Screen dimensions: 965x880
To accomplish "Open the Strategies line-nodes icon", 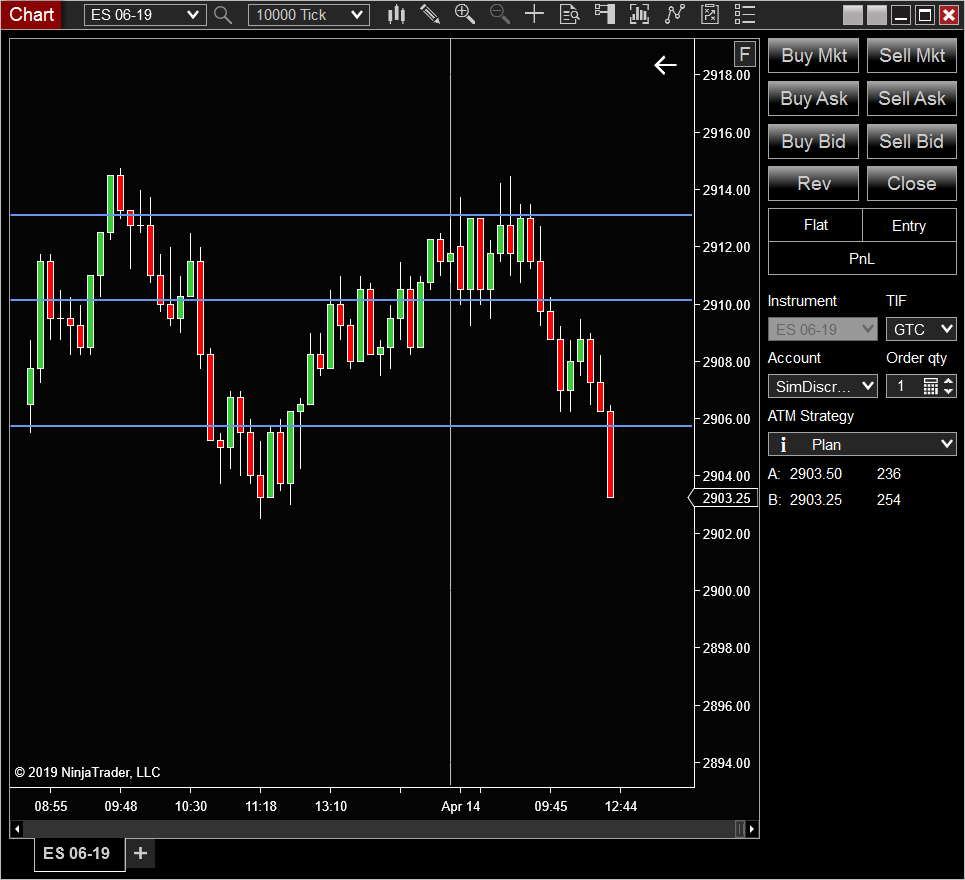I will coord(675,15).
